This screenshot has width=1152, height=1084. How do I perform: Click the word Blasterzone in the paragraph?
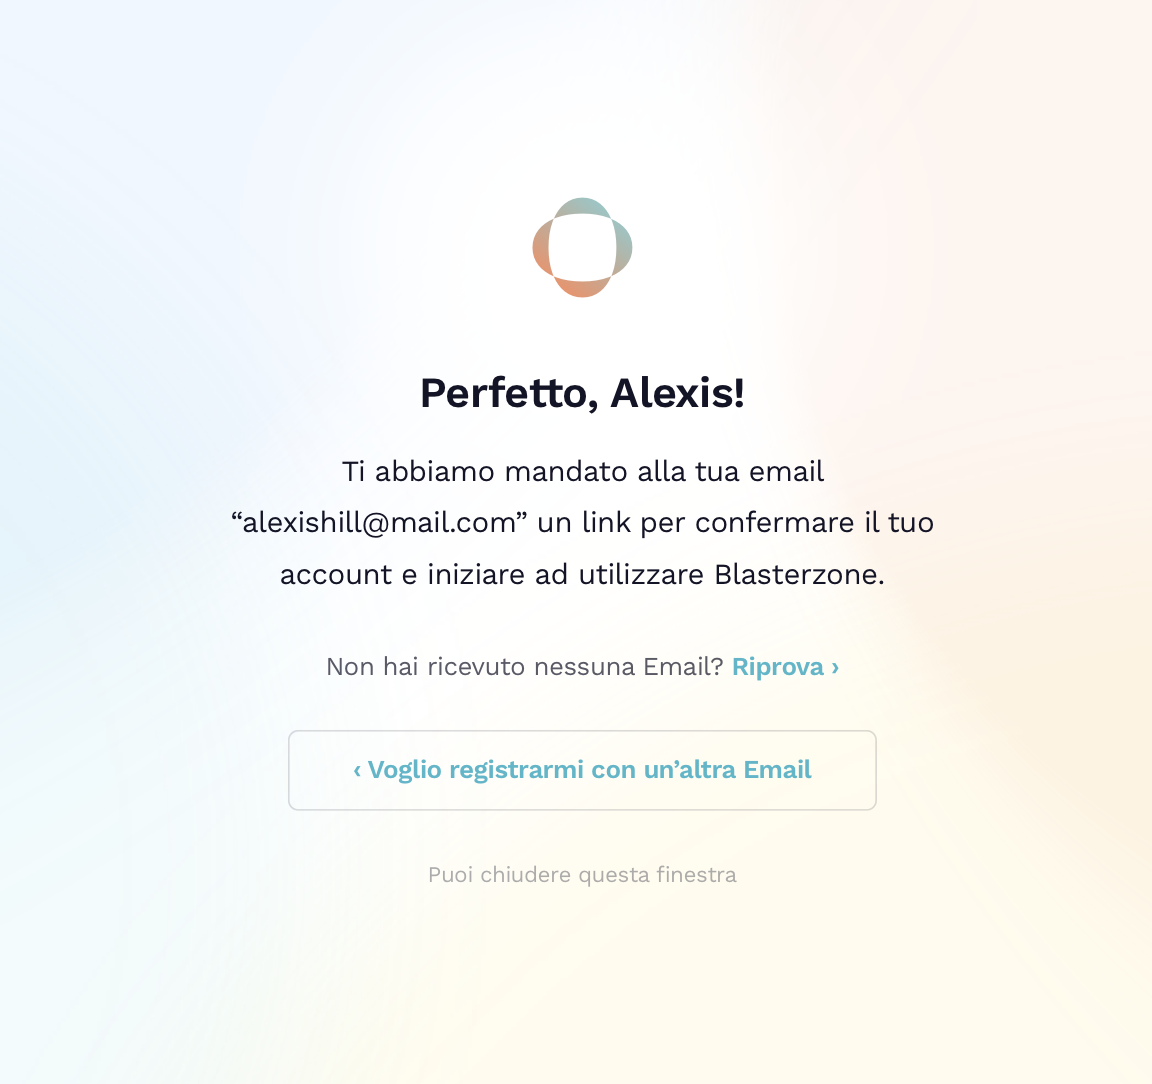[x=799, y=575]
